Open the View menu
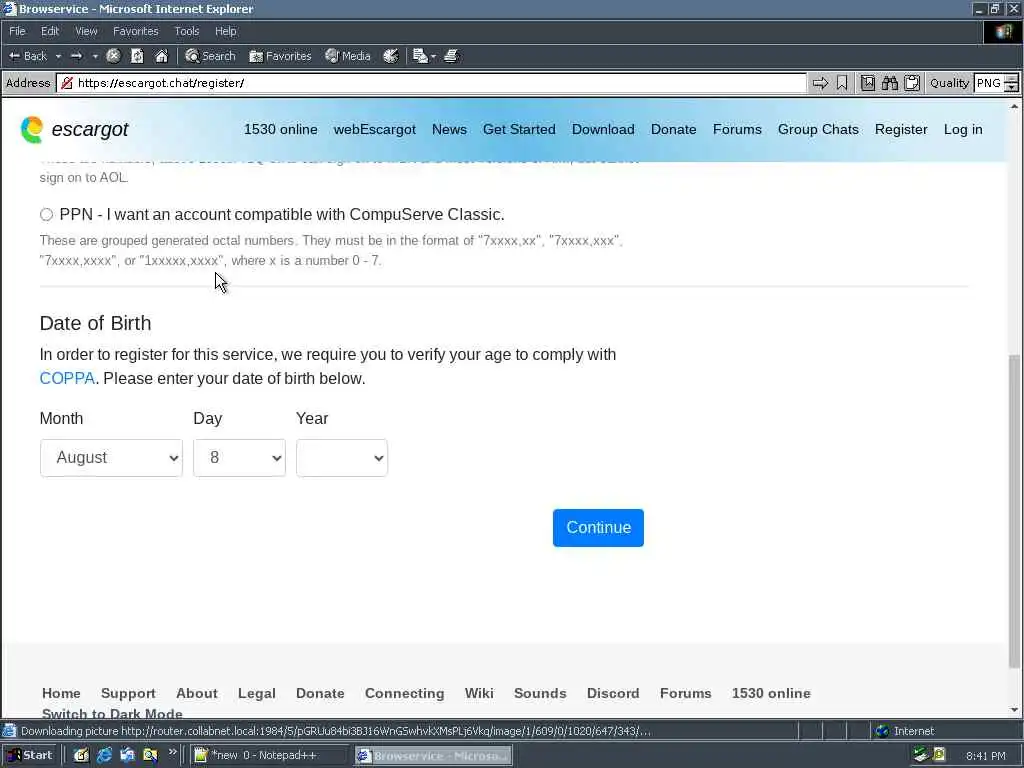 86,31
